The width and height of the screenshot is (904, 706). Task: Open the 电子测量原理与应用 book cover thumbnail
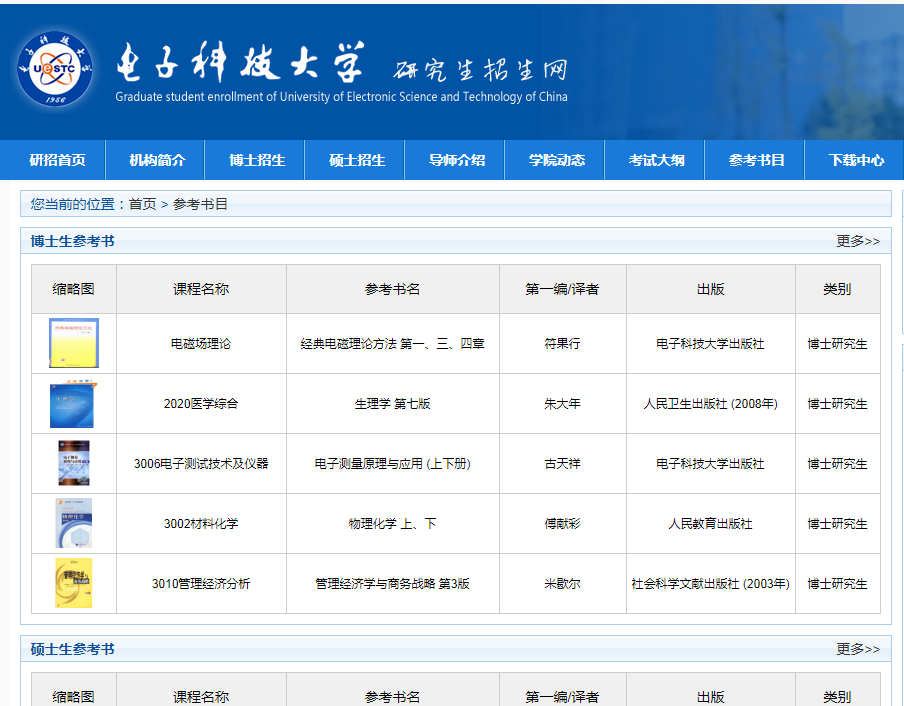point(74,463)
